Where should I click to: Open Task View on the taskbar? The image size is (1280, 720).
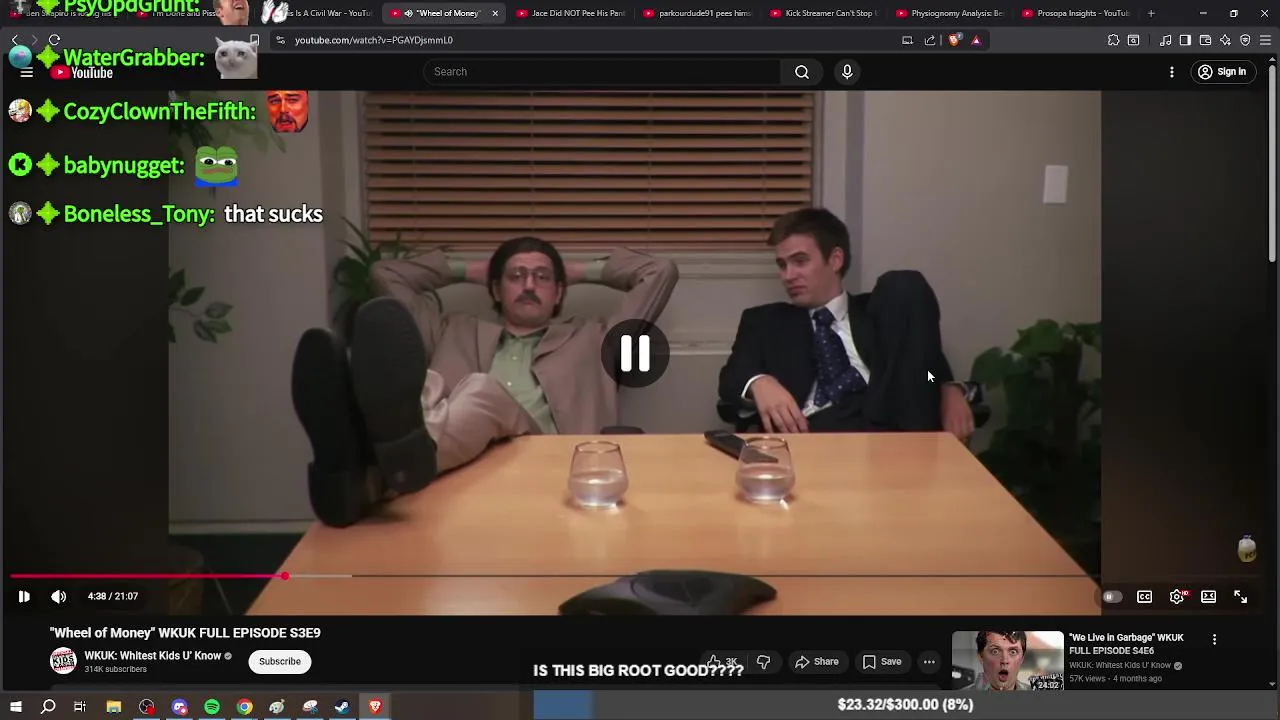[80, 707]
